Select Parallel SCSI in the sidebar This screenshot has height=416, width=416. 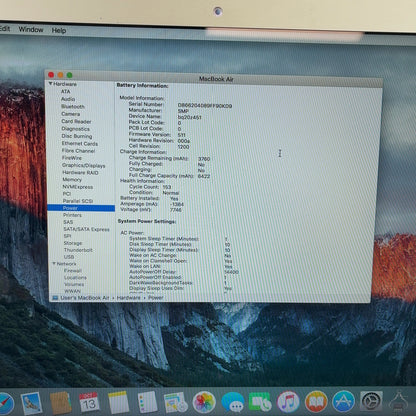click(78, 201)
